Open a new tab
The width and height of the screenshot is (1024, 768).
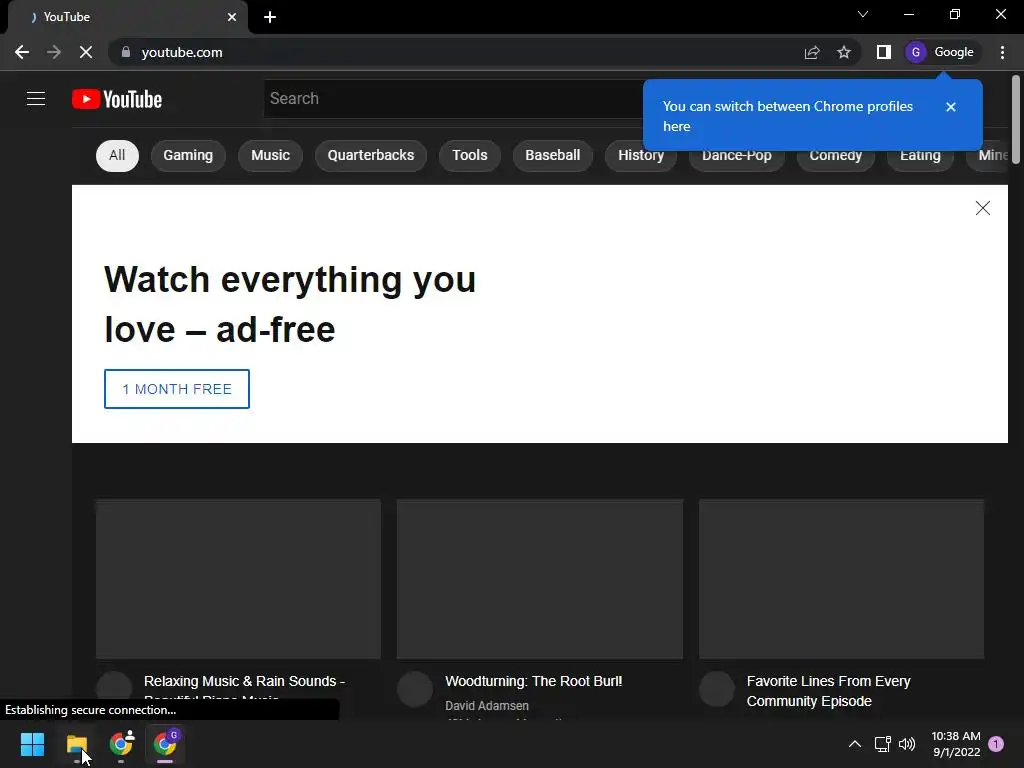(270, 17)
